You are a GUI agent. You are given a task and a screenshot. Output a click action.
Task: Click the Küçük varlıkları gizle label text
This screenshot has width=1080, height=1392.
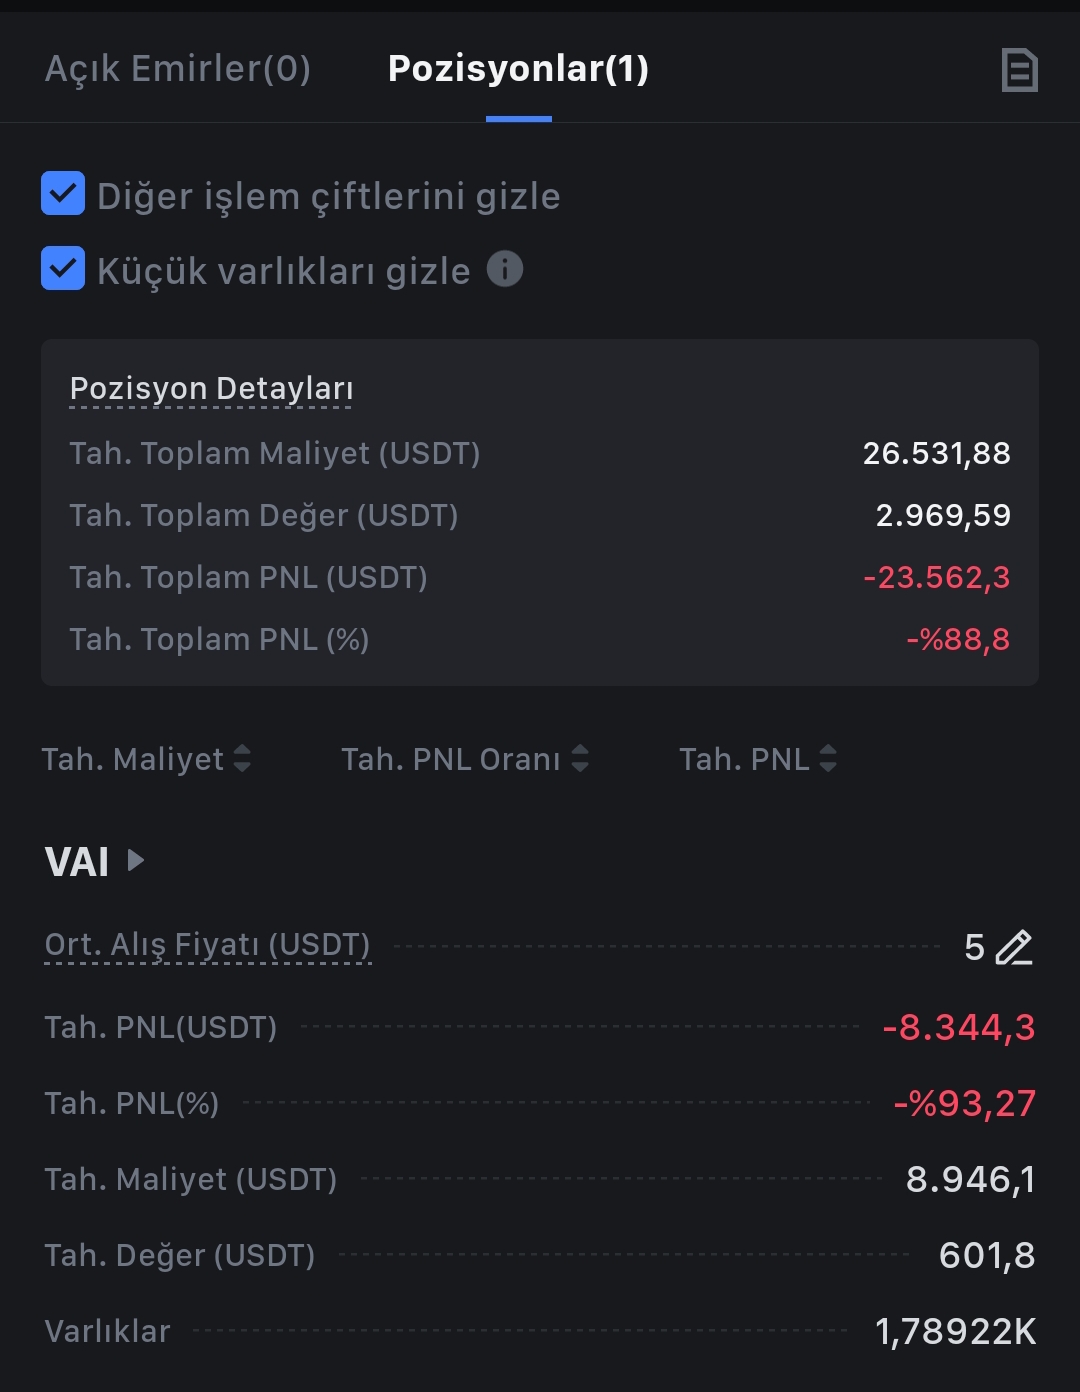[283, 271]
